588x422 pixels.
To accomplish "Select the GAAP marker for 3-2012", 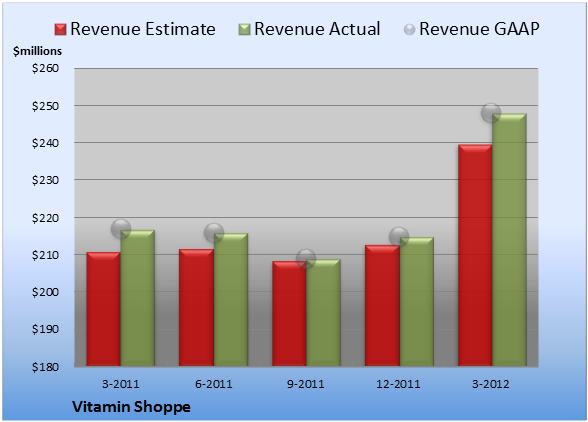I will [491, 113].
